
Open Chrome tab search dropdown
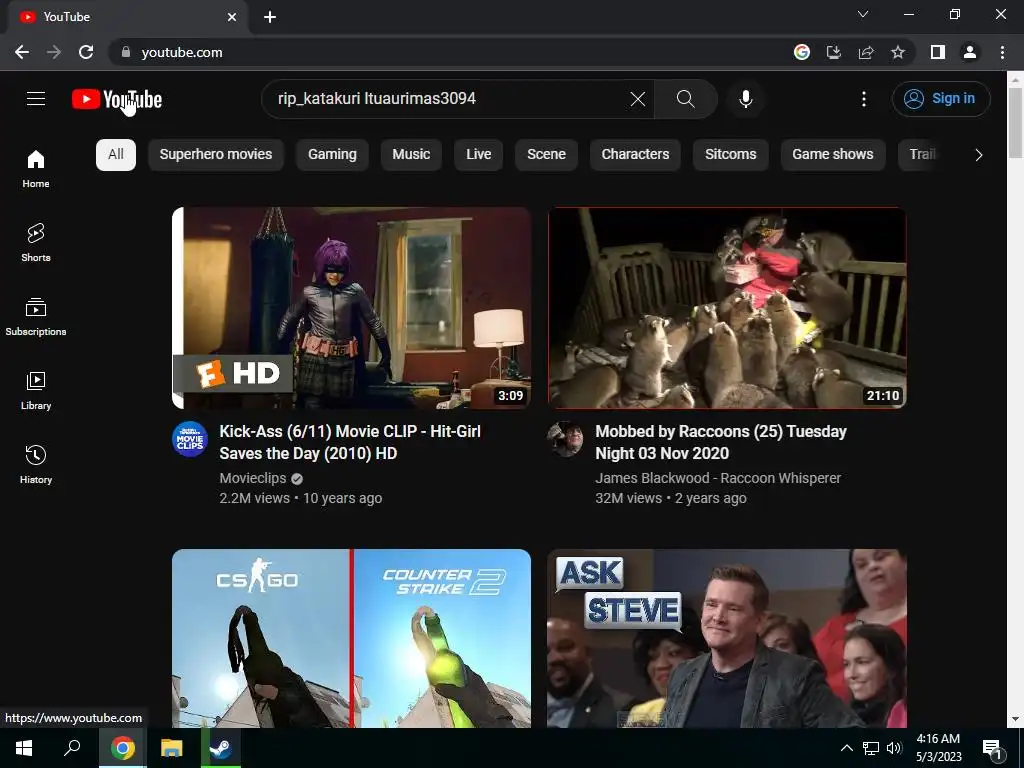pyautogui.click(x=863, y=14)
